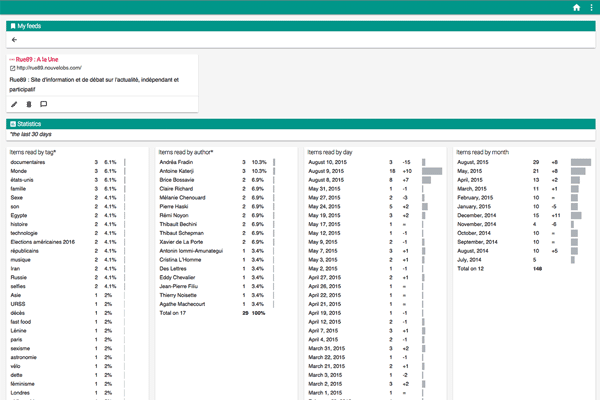The width and height of the screenshot is (600, 400).
Task: Click the Statistics chart icon
Action: coord(12,123)
